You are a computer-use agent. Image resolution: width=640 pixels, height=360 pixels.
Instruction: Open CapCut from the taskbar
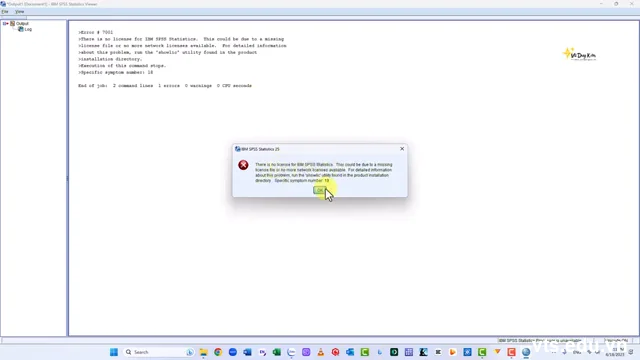pyautogui.click(x=438, y=352)
